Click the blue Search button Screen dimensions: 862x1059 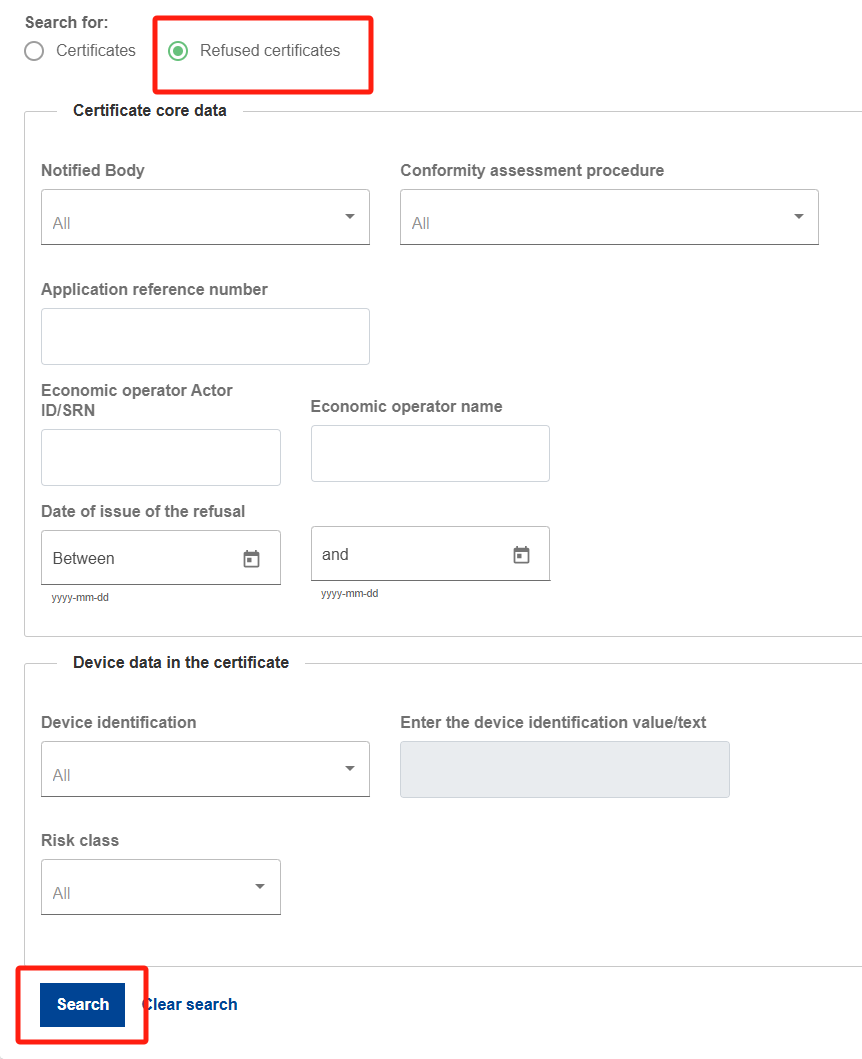tap(82, 1004)
